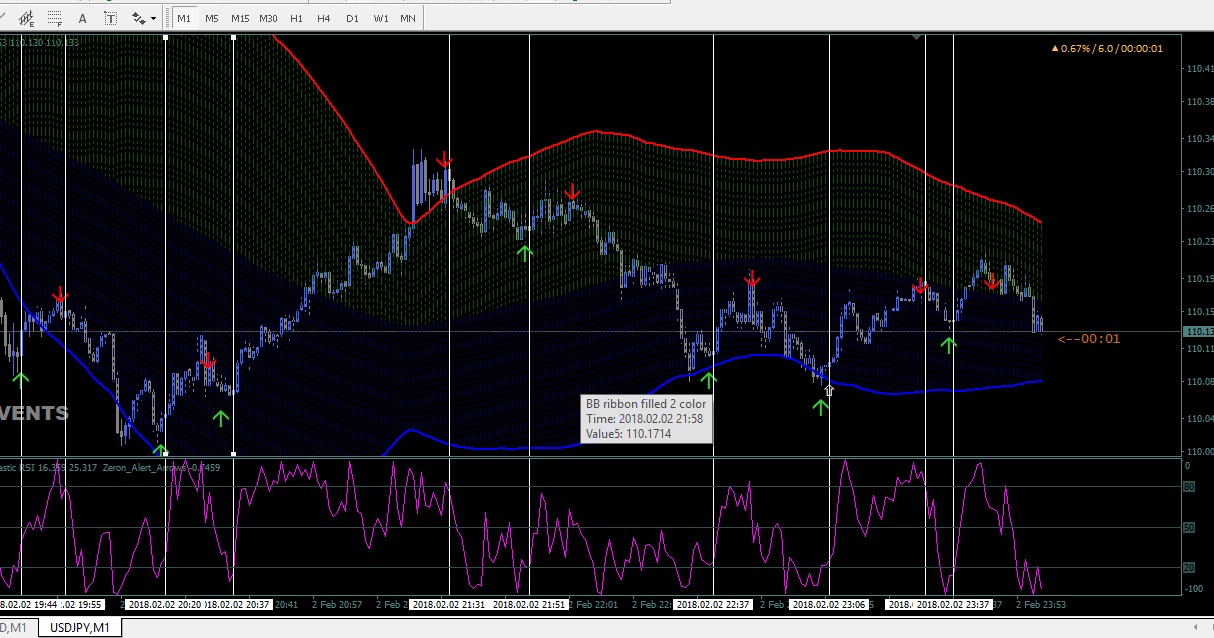Toggle the M15 timeframe button
This screenshot has width=1214, height=638.
coord(240,18)
